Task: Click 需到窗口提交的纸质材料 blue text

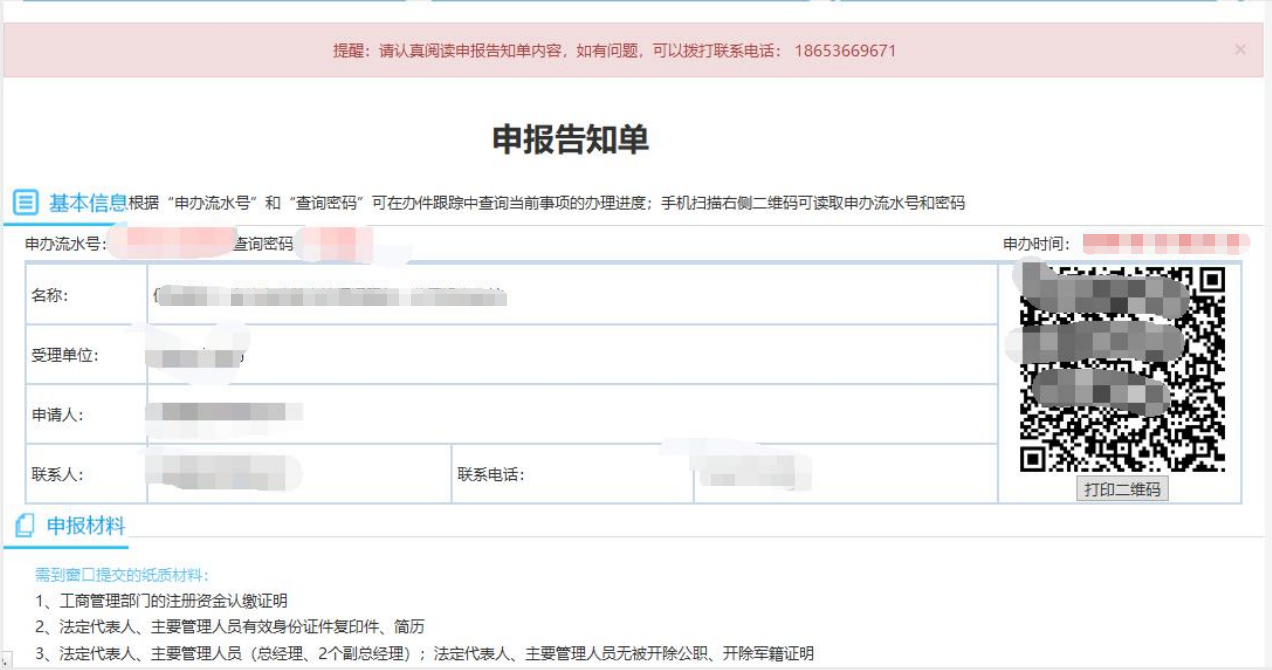Action: pos(122,575)
